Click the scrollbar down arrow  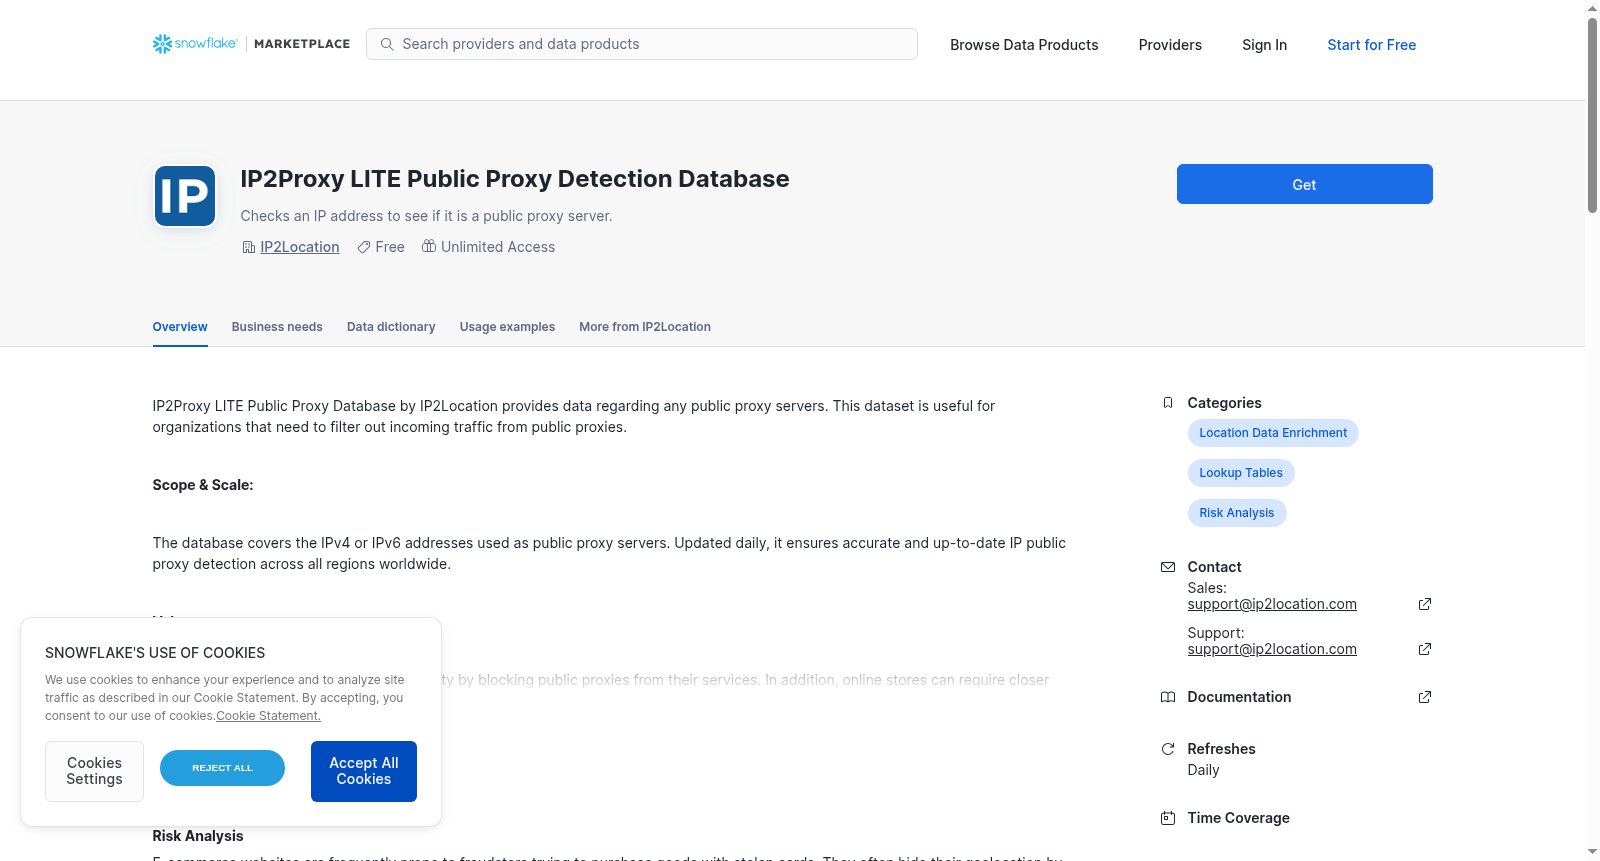1592,852
